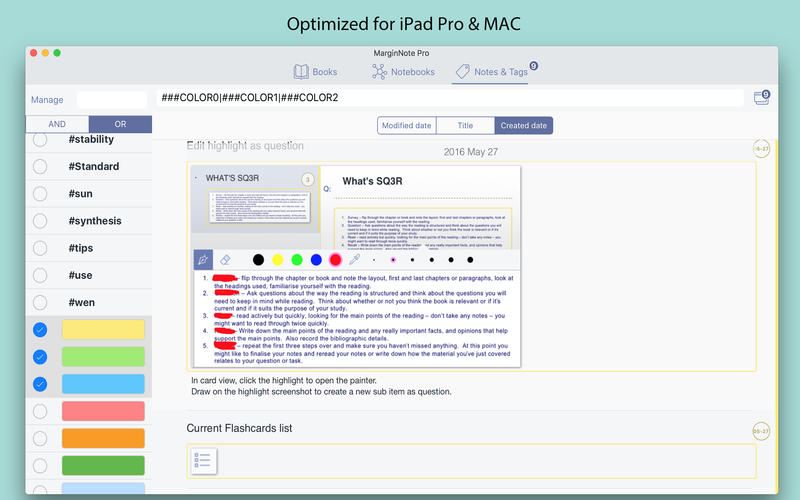This screenshot has width=800, height=500.
Task: Click the dark green sidebar swatch
Action: (x=103, y=465)
